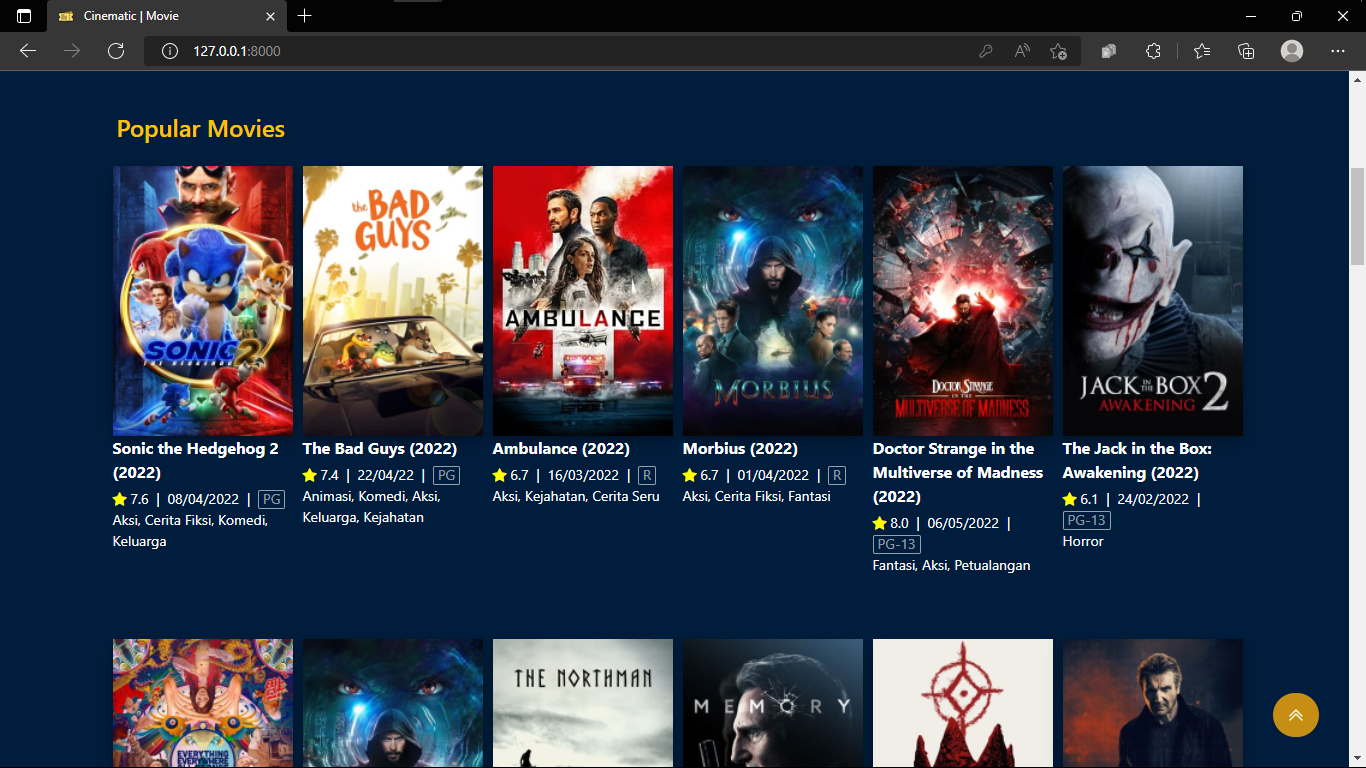Image resolution: width=1366 pixels, height=768 pixels.
Task: Open Jack in the Box 2 poster
Action: tap(1153, 301)
